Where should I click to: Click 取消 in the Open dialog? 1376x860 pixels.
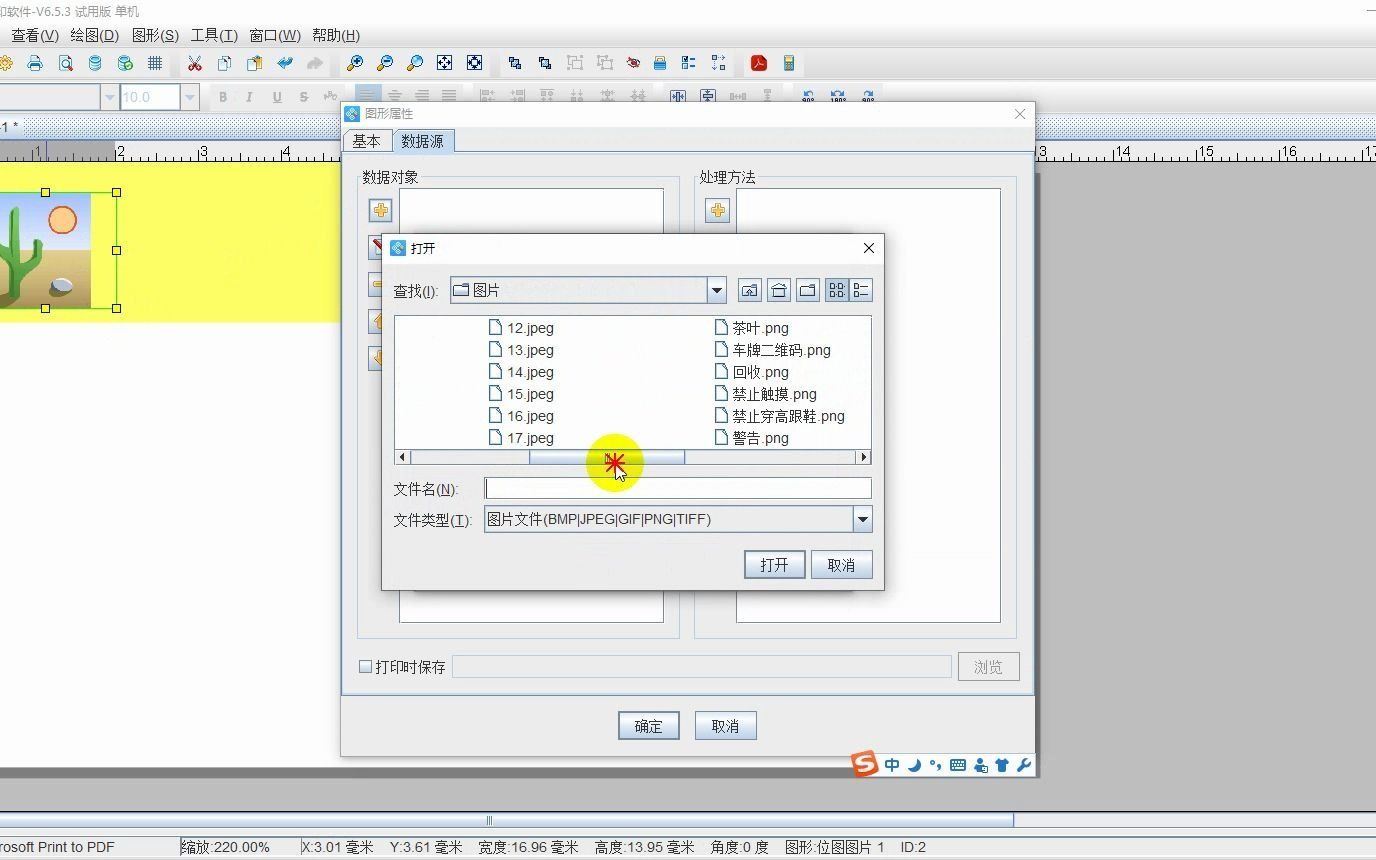tap(841, 565)
